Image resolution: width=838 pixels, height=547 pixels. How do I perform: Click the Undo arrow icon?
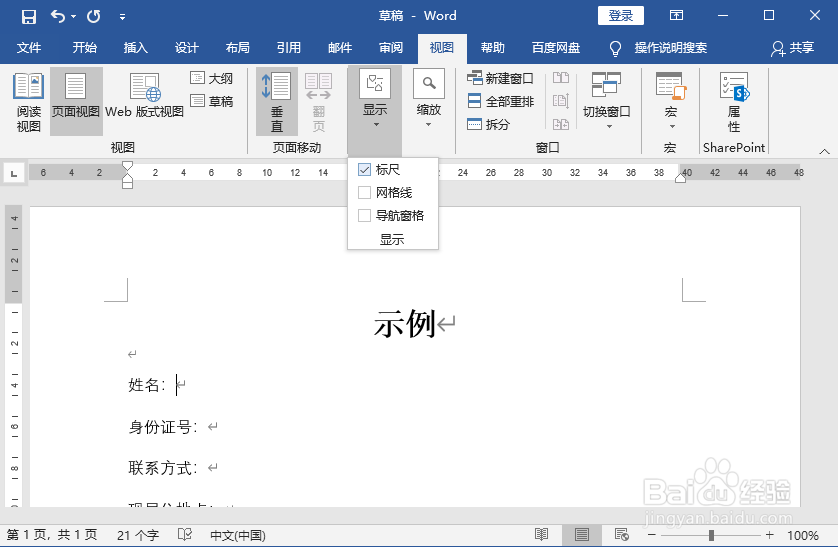58,16
